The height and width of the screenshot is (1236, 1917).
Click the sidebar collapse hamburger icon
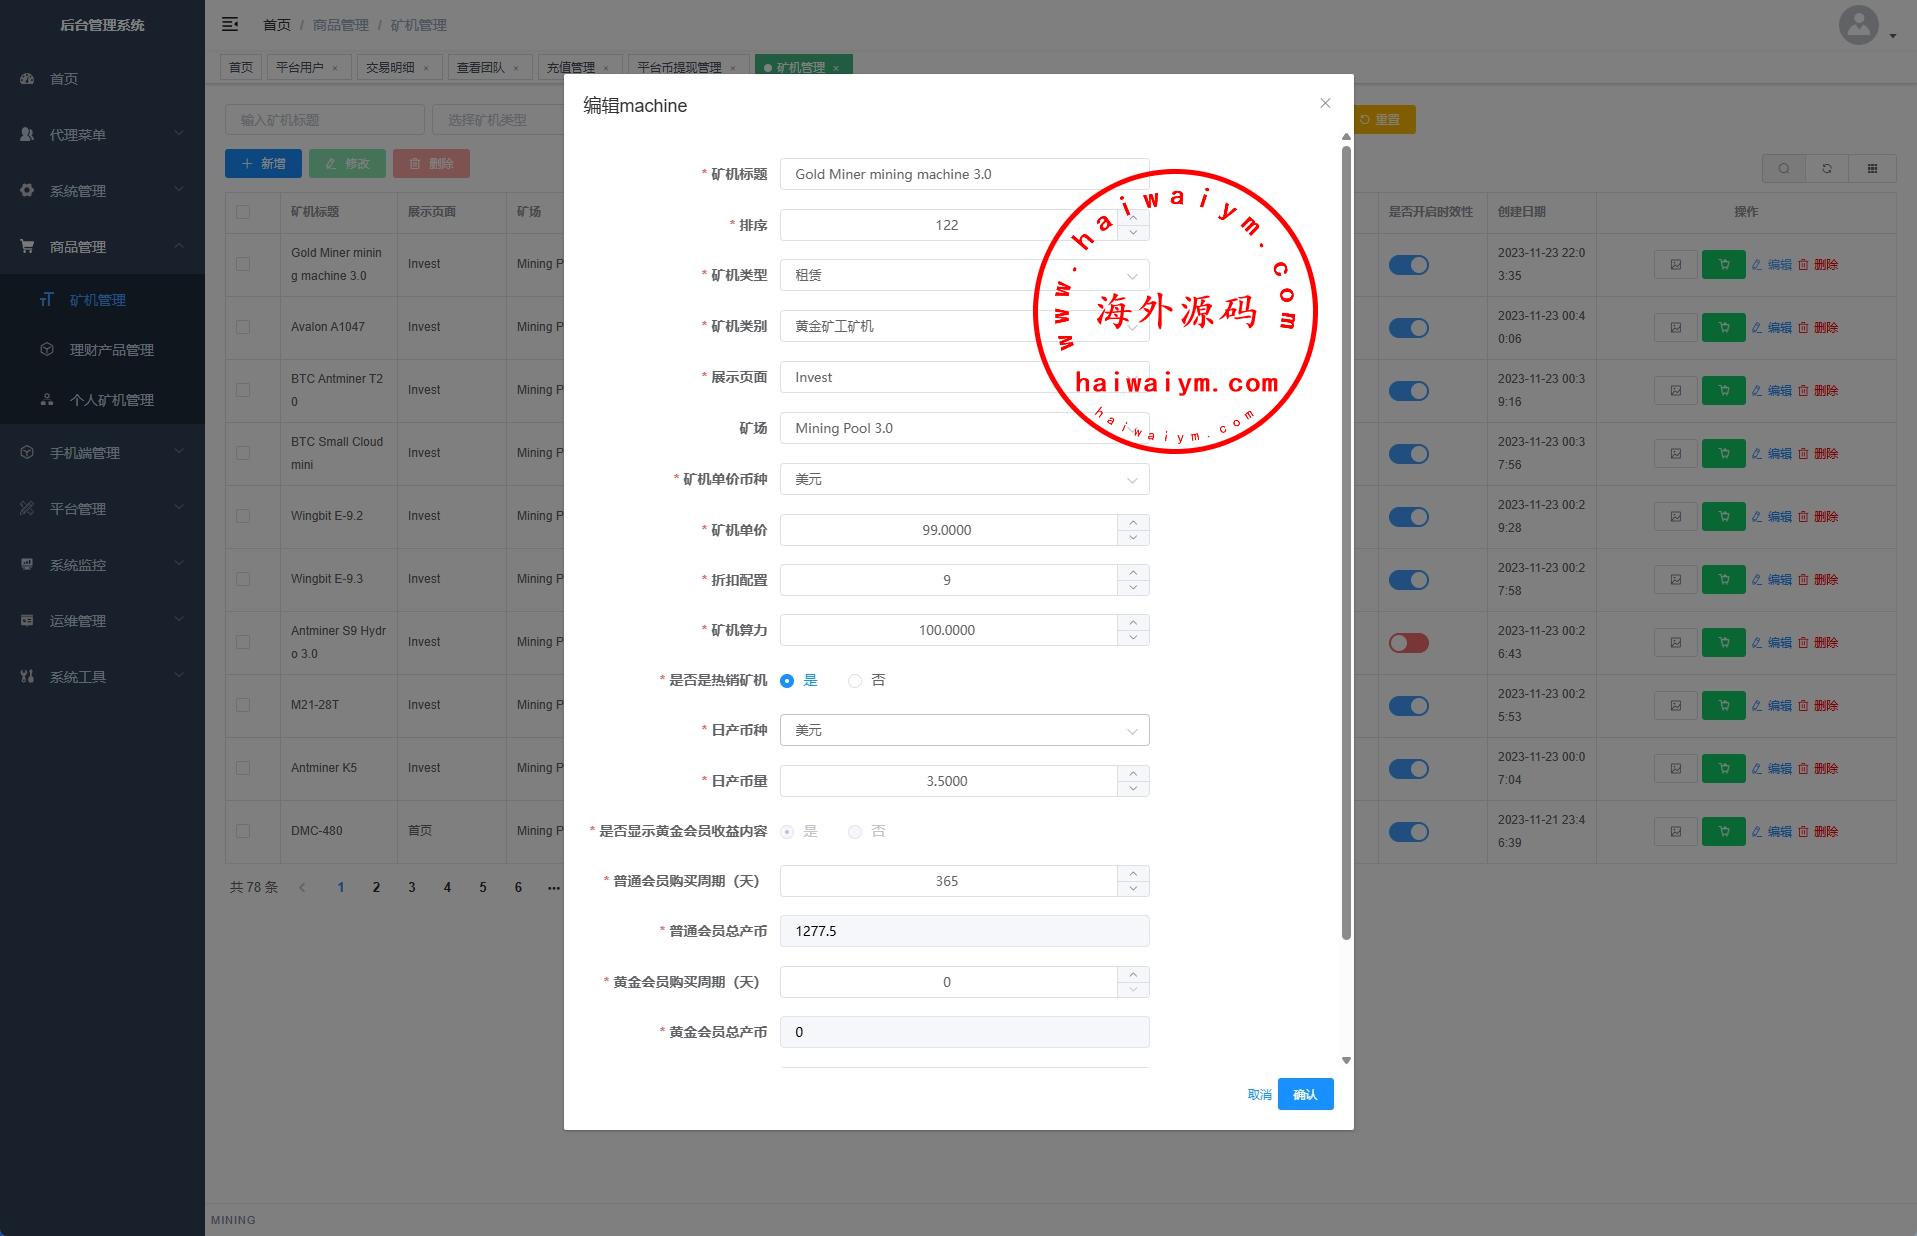pyautogui.click(x=230, y=24)
